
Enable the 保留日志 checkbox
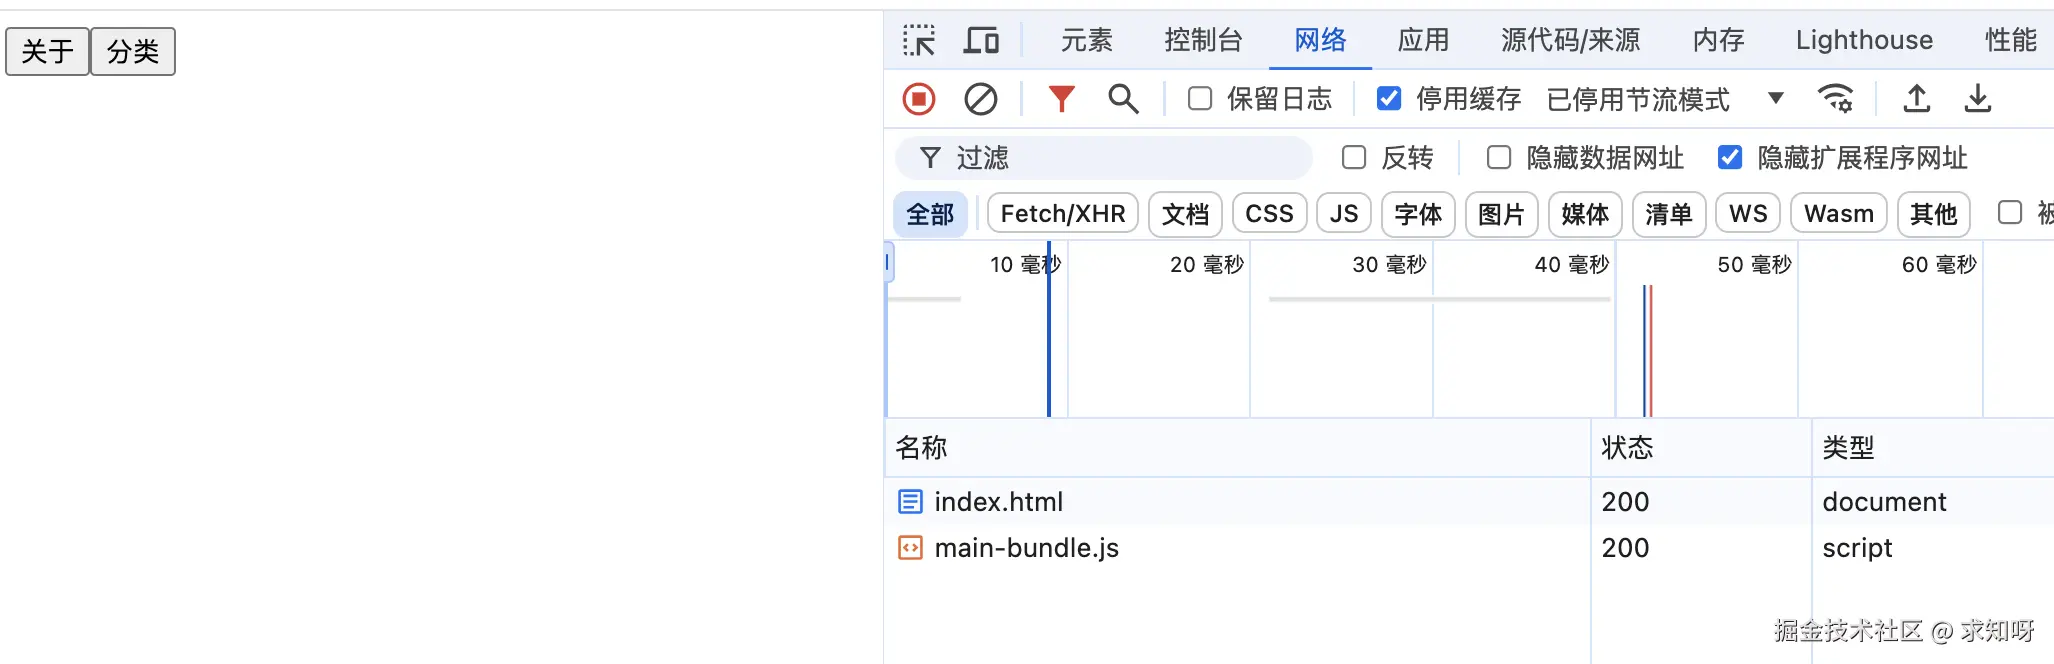(1200, 98)
